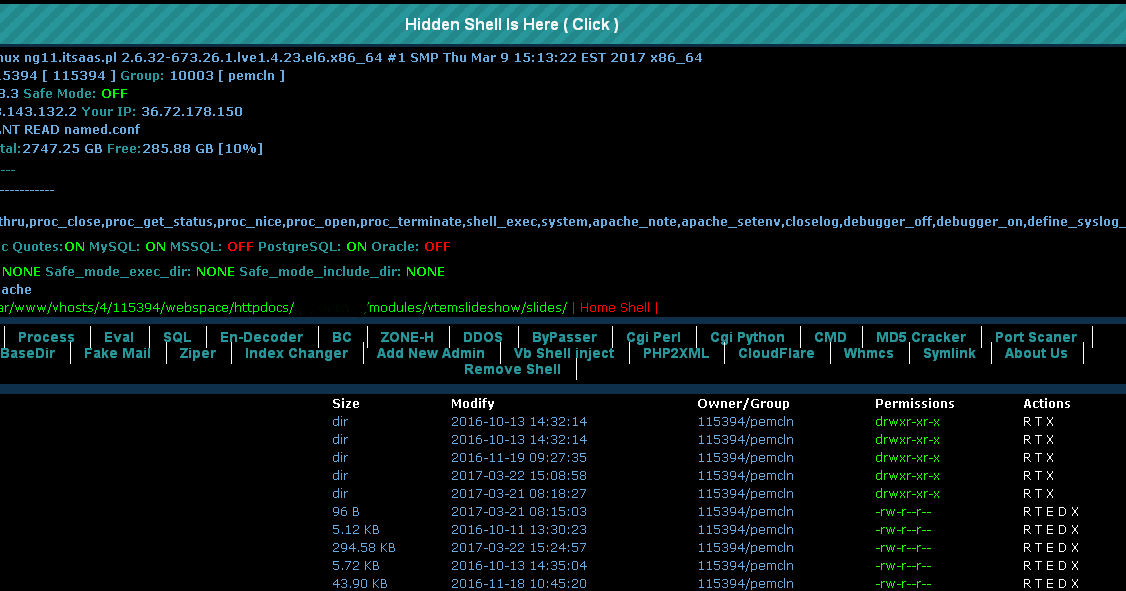Open the CMD console

coord(830,337)
